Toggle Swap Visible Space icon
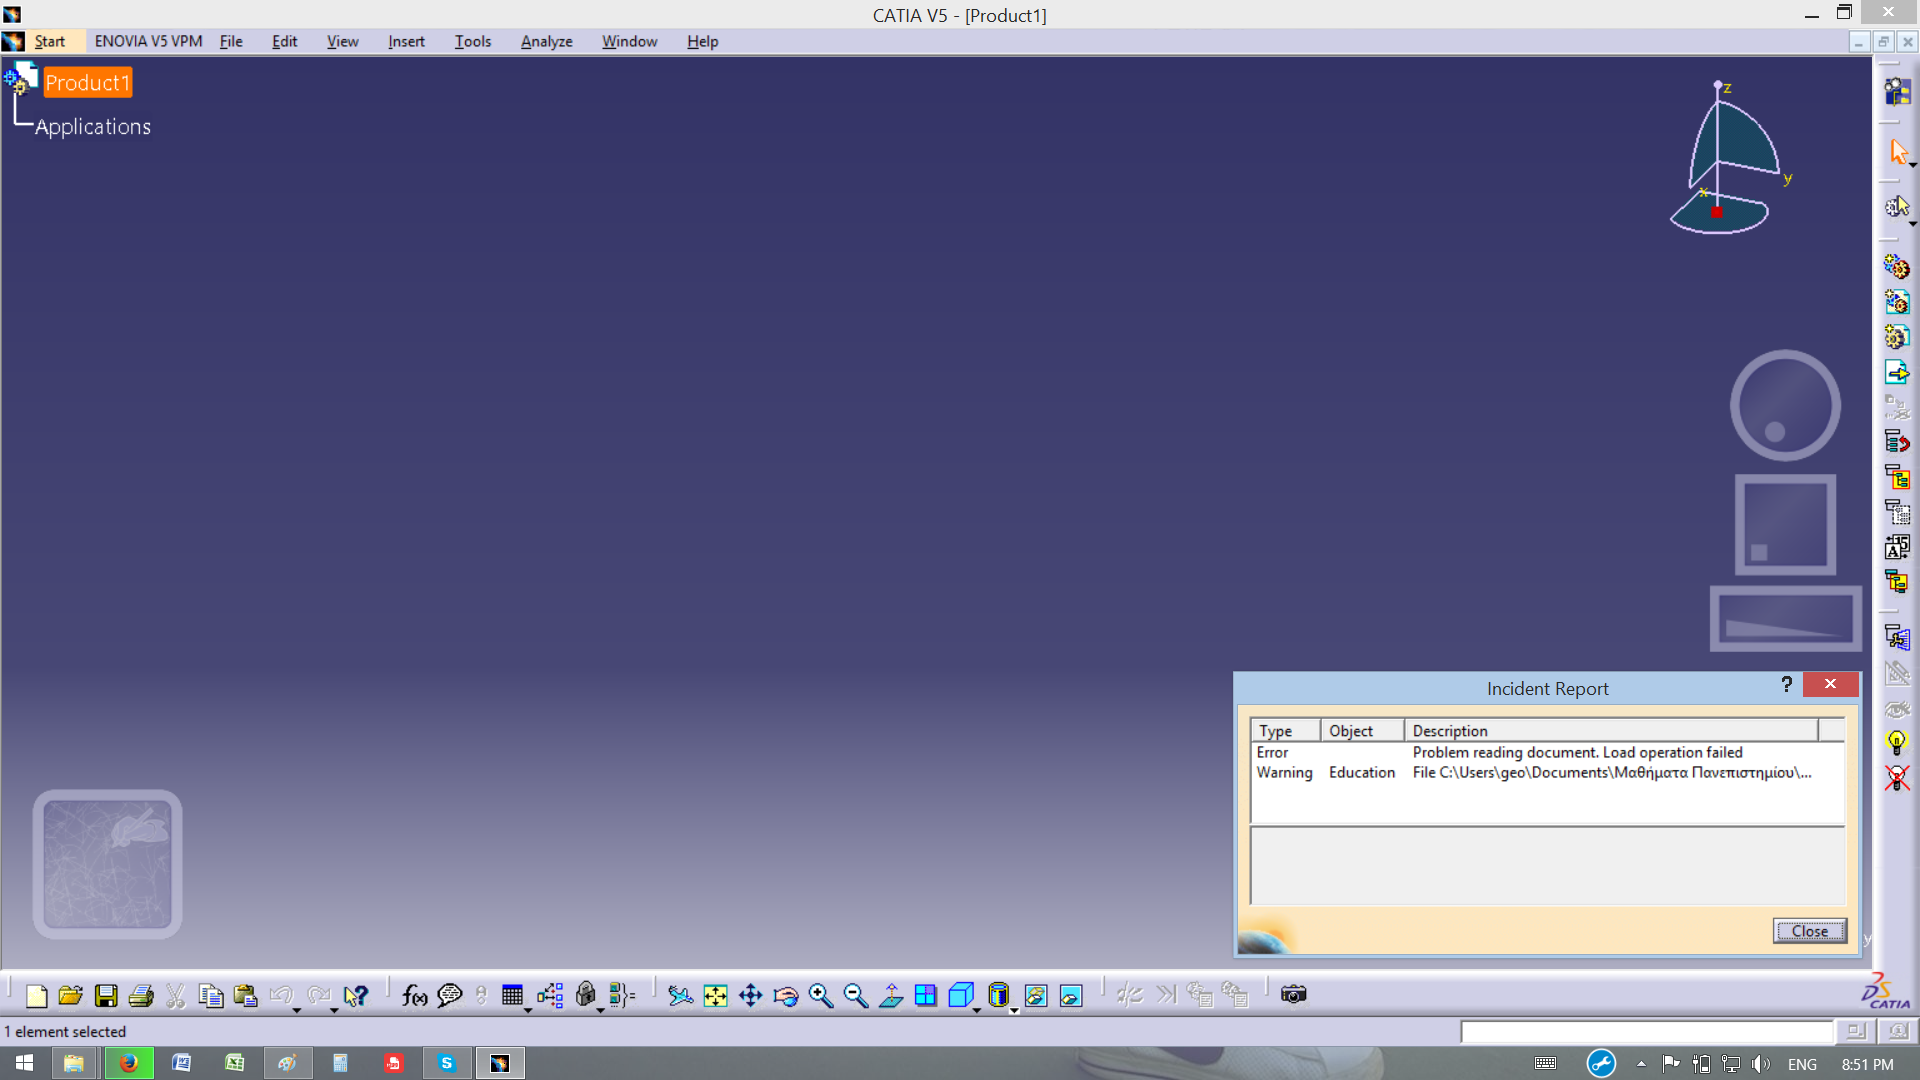 point(1071,995)
